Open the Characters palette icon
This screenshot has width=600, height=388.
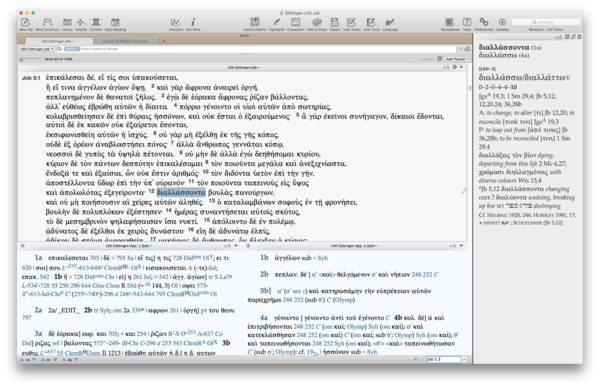295,23
